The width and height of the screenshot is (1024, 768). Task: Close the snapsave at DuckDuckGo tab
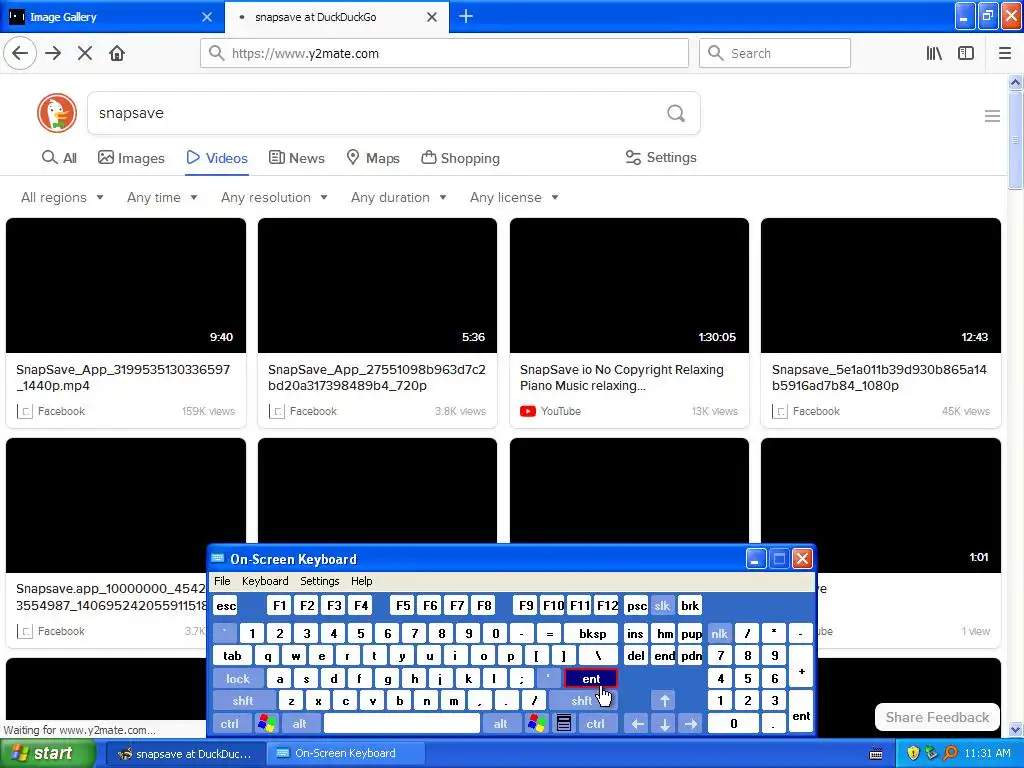(x=432, y=17)
